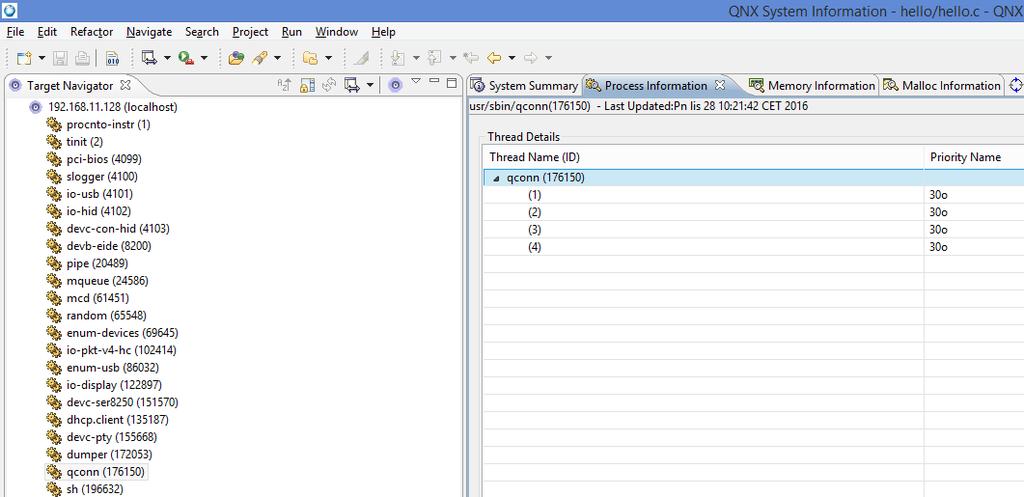Open the Run launch dropdown arrow

tap(204, 58)
